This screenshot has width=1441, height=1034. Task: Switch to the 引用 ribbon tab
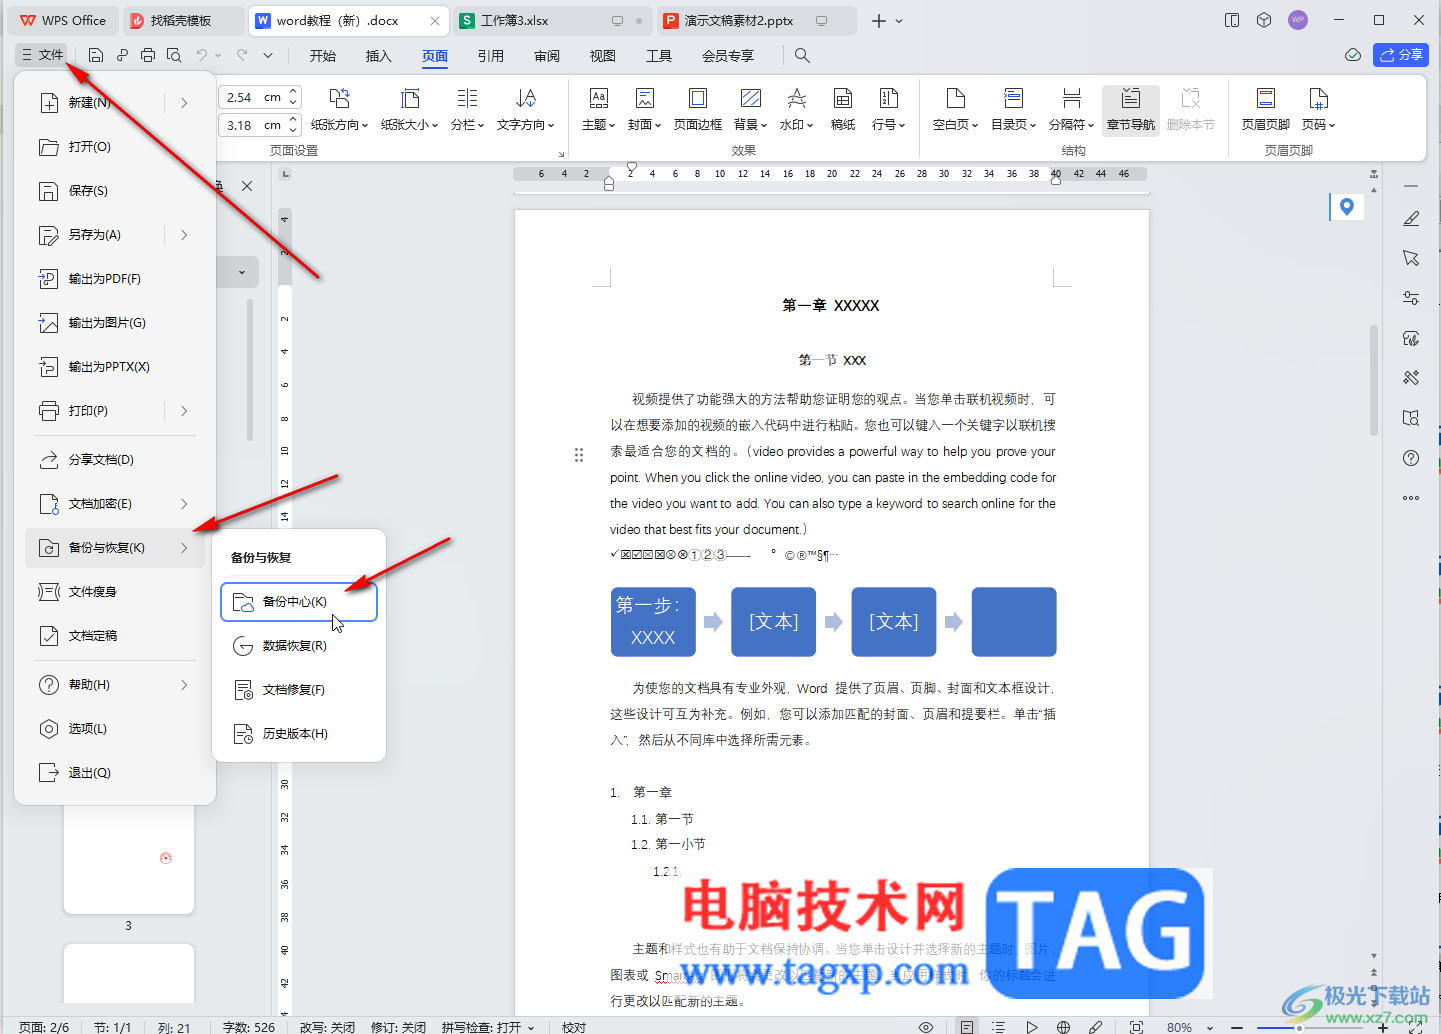tap(491, 56)
